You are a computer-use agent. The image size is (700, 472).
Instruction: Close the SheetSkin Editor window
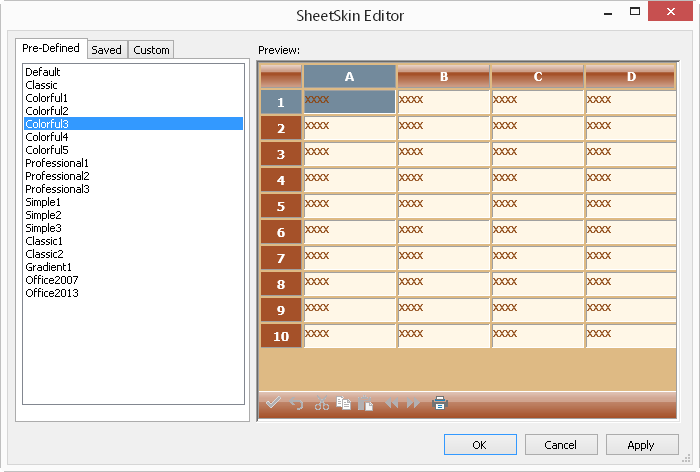point(670,12)
